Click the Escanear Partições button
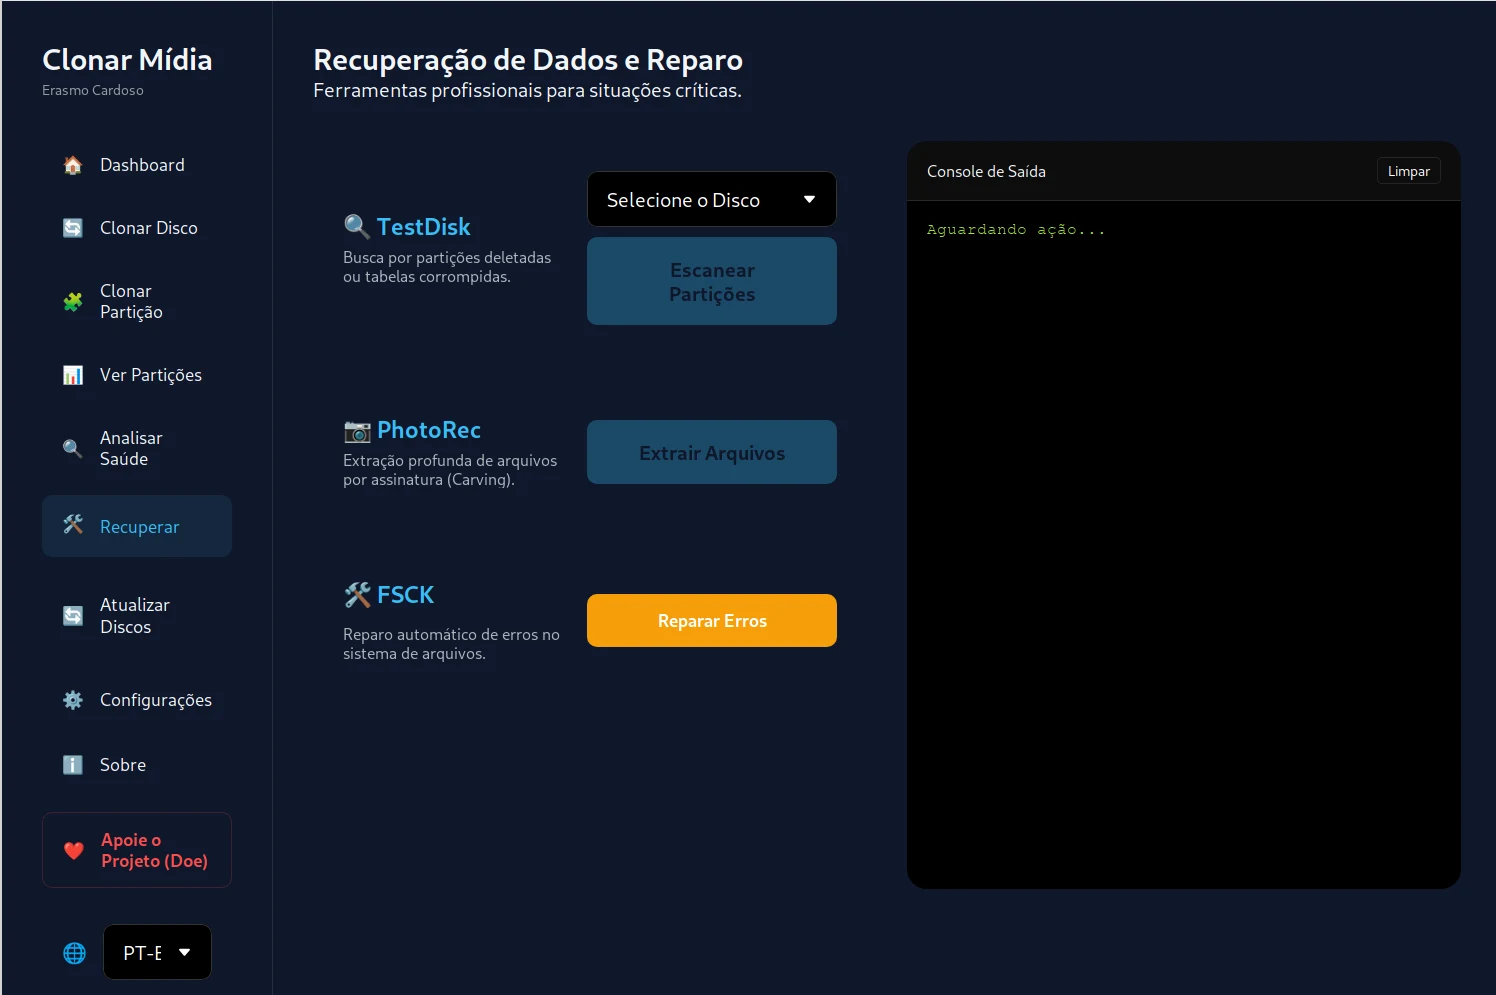Screen dimensions: 1496x995 [712, 281]
